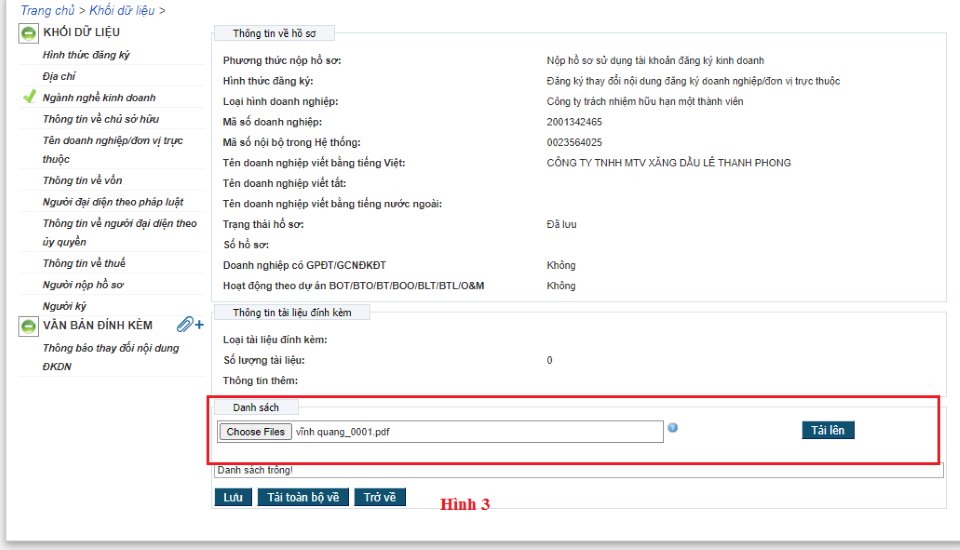960x550 pixels.
Task: Click the Không value for Doanh nghiệp có GPĐT/GCNĐKĐT
Action: 561,265
